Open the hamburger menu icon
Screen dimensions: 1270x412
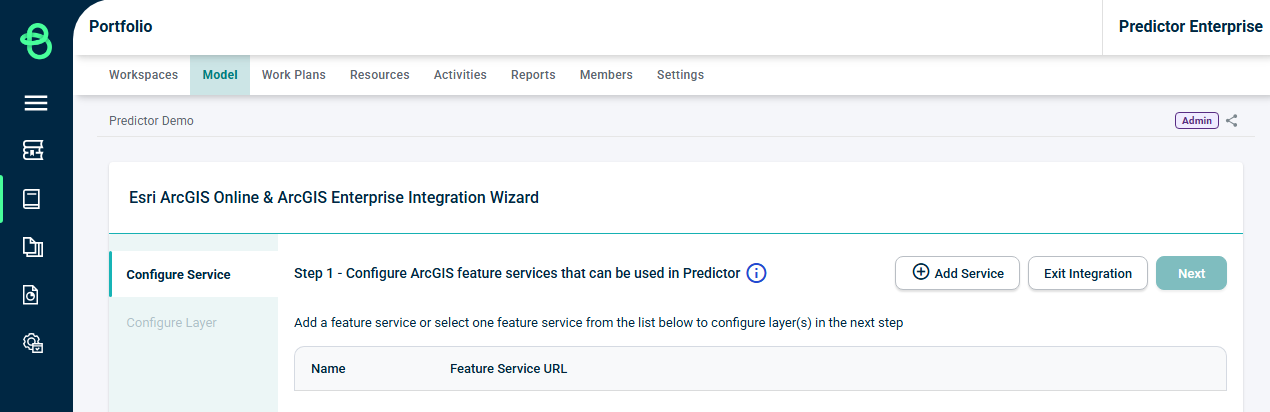pos(36,103)
